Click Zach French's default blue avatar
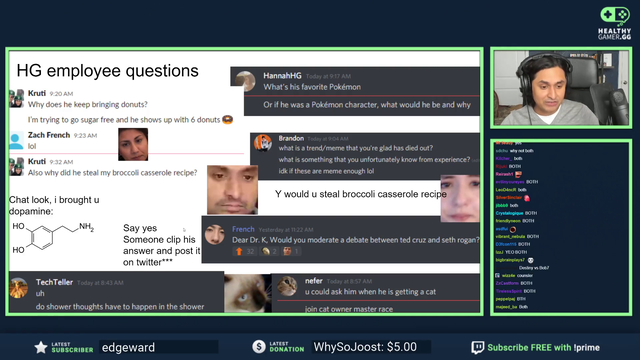The width and height of the screenshot is (640, 360). (x=16, y=141)
